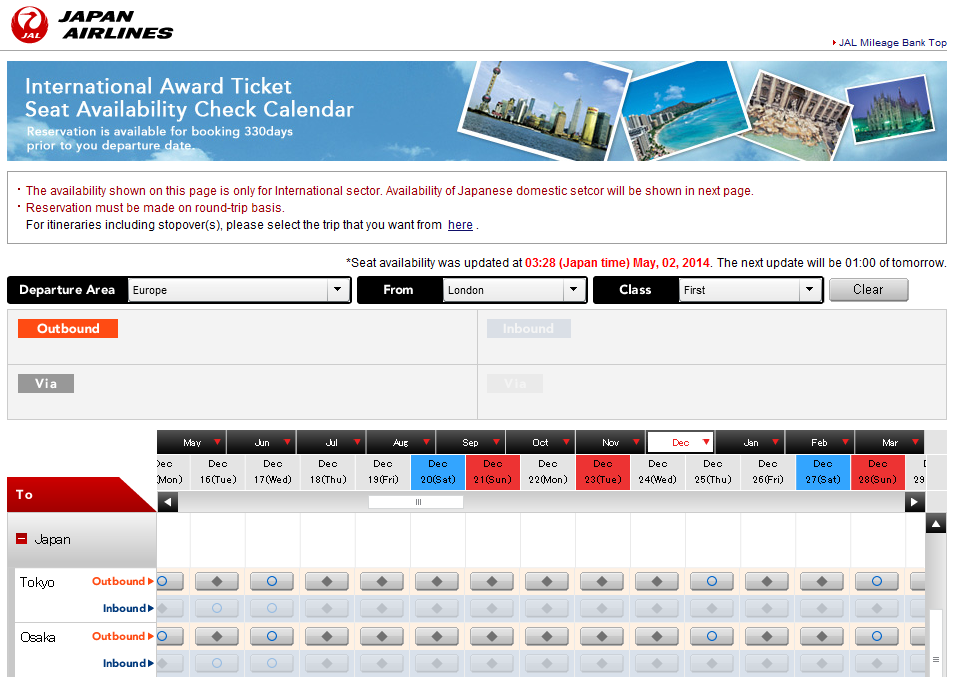This screenshot has height=677, width=953.
Task: Select Osaka outbound Dec 25 available circle
Action: [712, 636]
